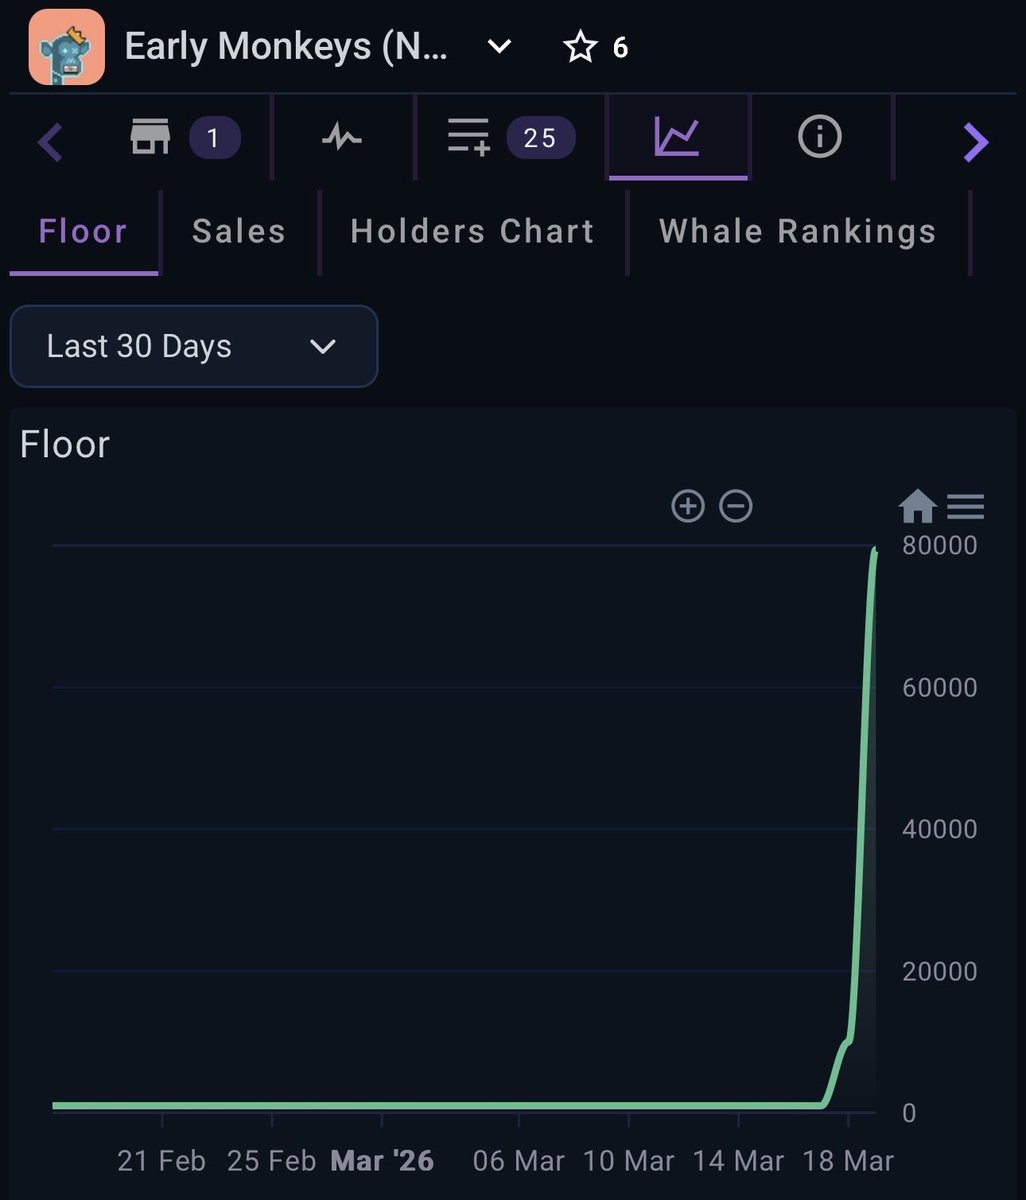Click the 10 Mar date label
1026x1200 pixels.
pos(628,1161)
